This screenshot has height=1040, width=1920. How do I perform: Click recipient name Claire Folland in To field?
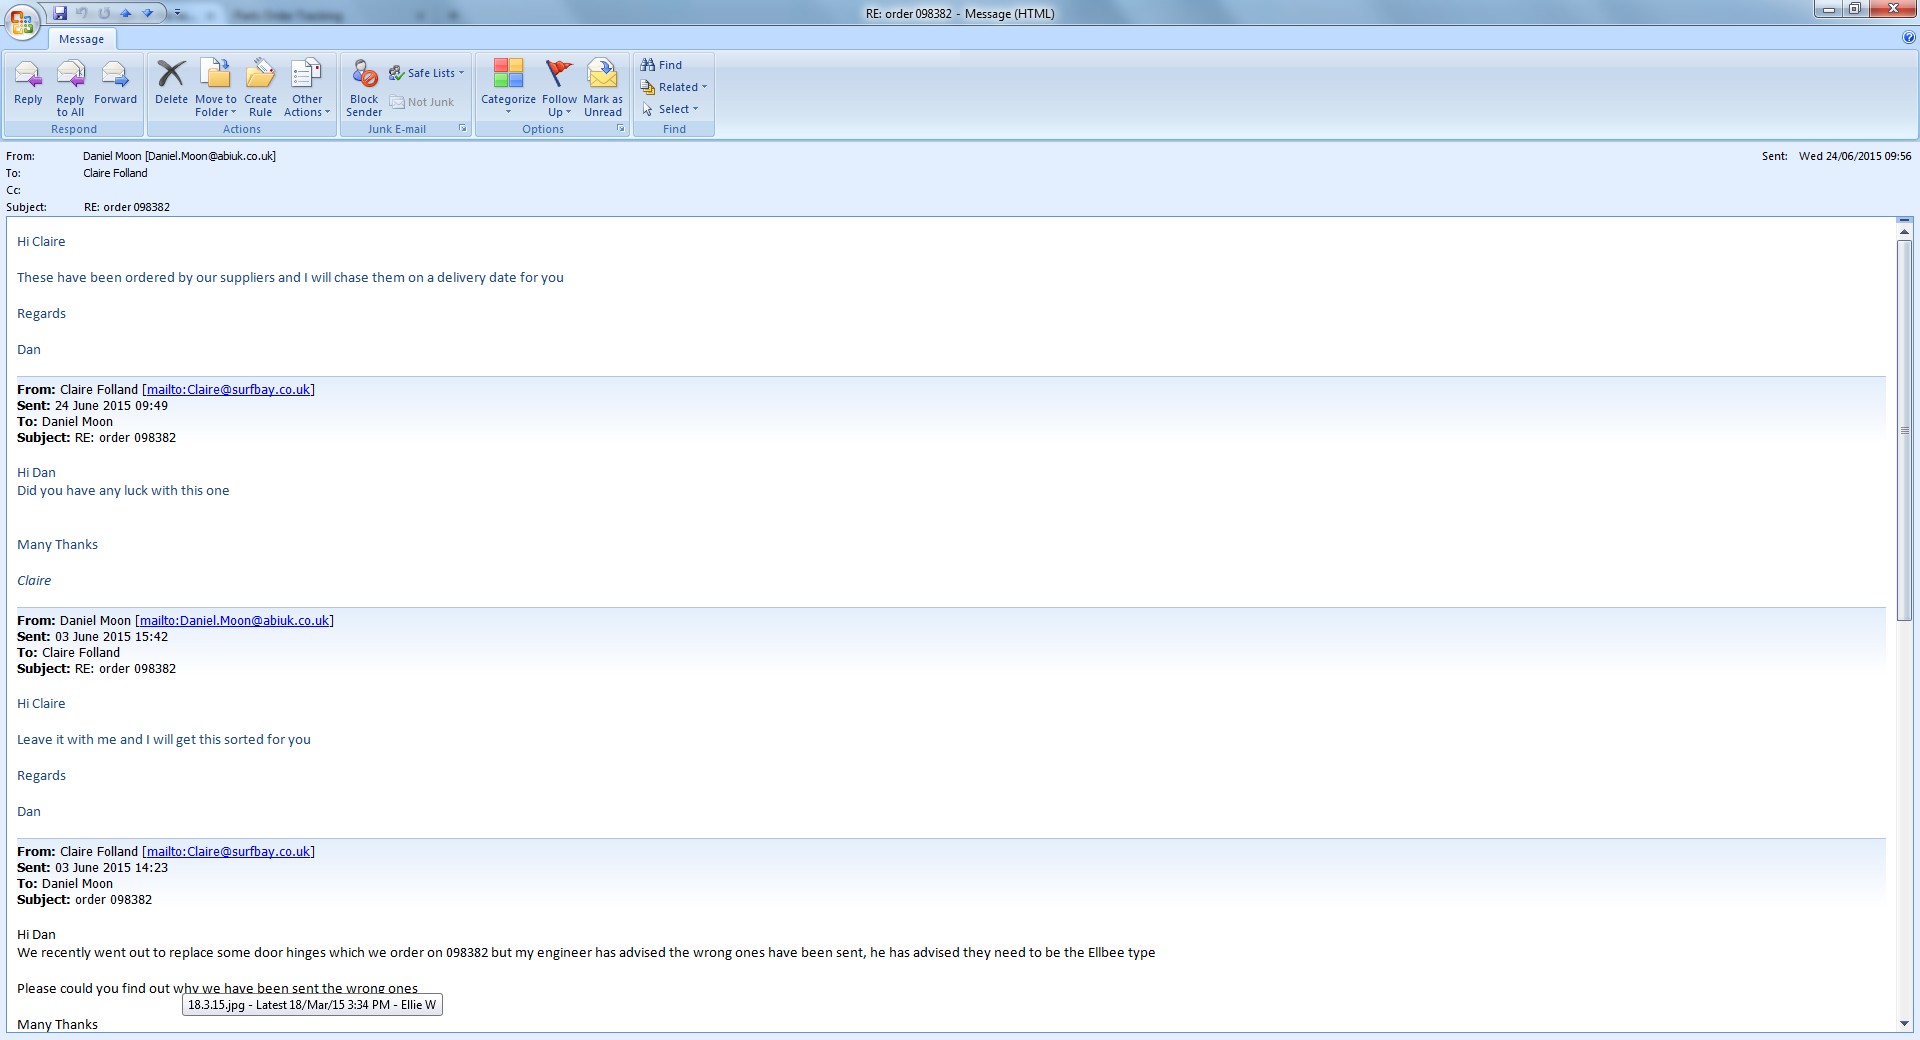click(x=115, y=173)
